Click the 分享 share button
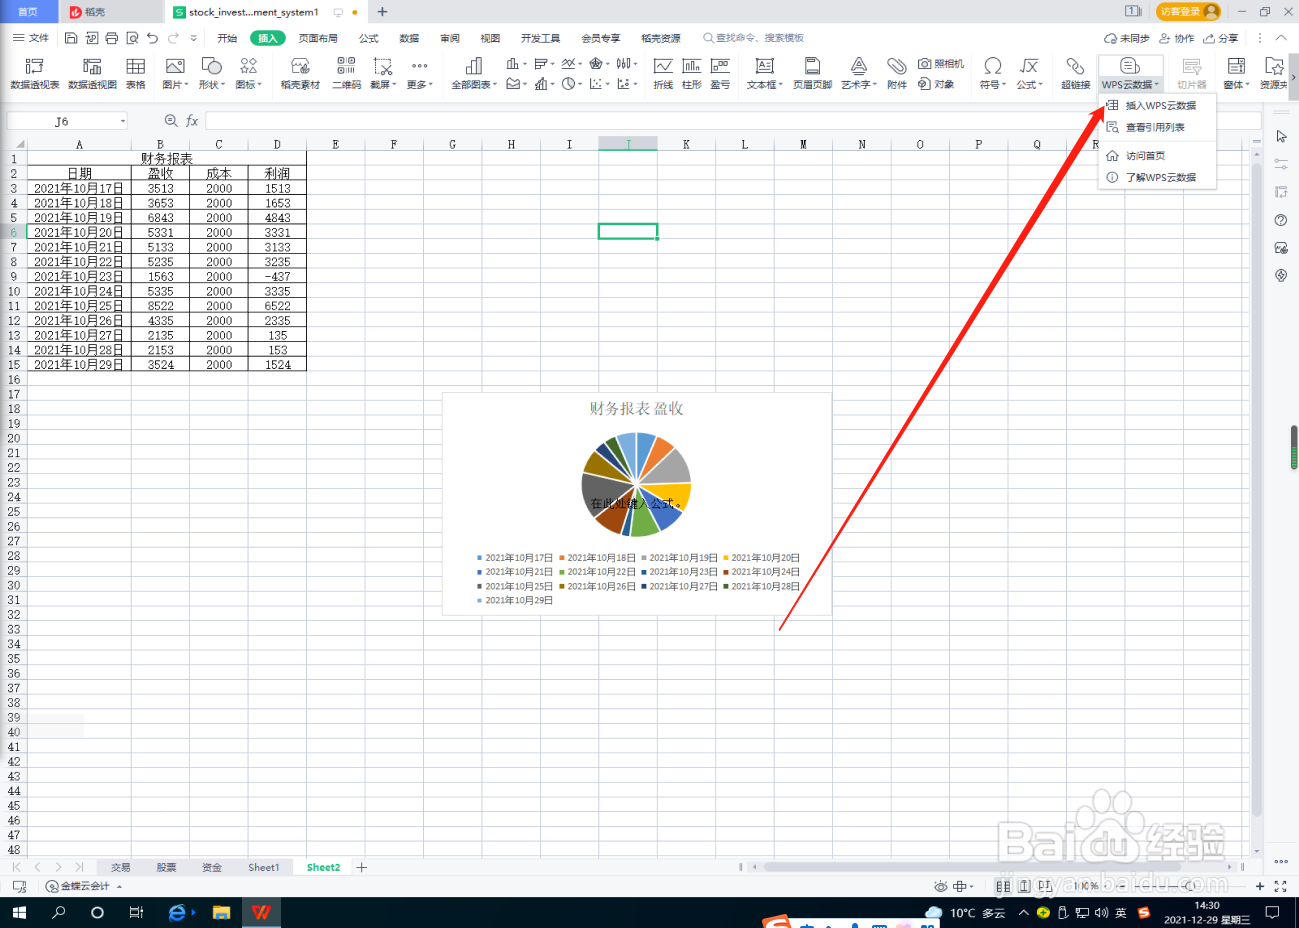 [x=1221, y=38]
